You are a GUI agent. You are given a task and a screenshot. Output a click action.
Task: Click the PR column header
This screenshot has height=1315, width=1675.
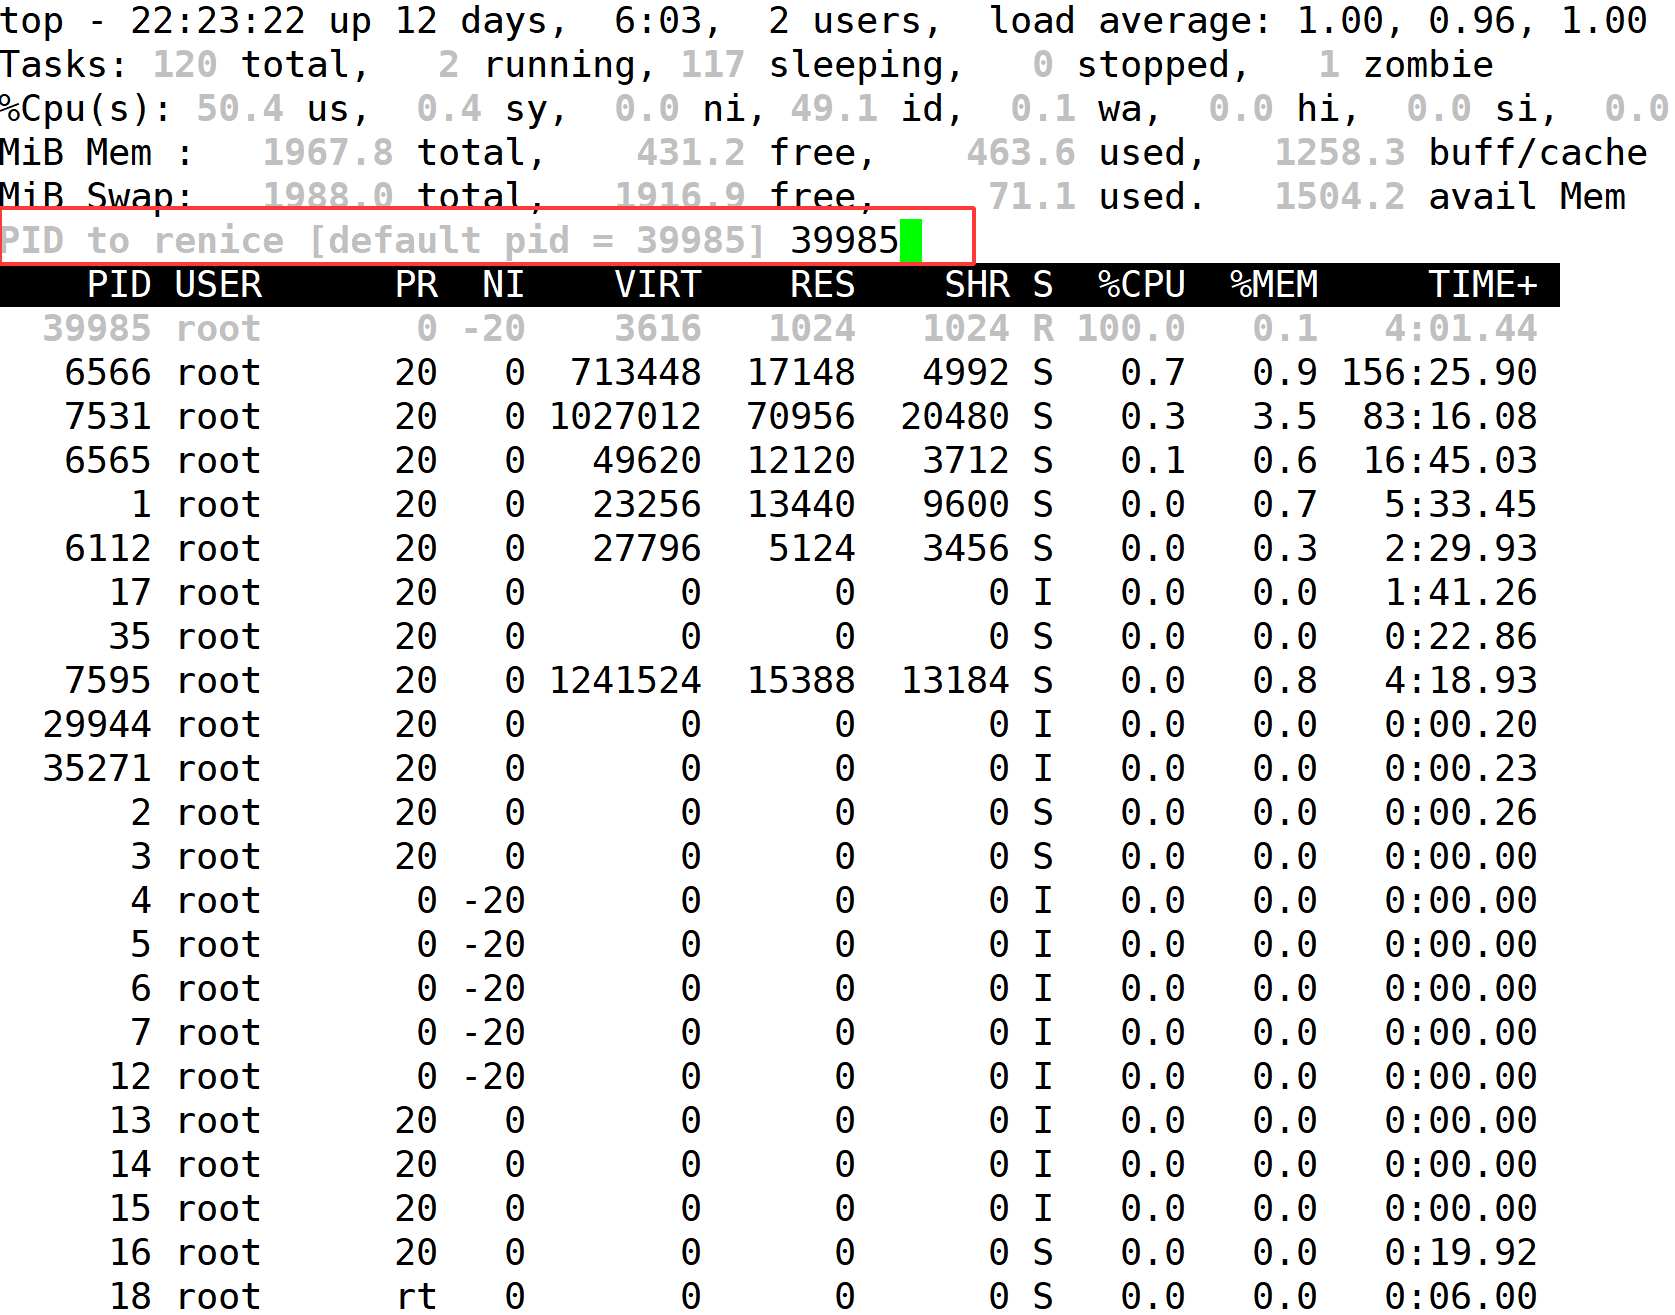pyautogui.click(x=416, y=285)
